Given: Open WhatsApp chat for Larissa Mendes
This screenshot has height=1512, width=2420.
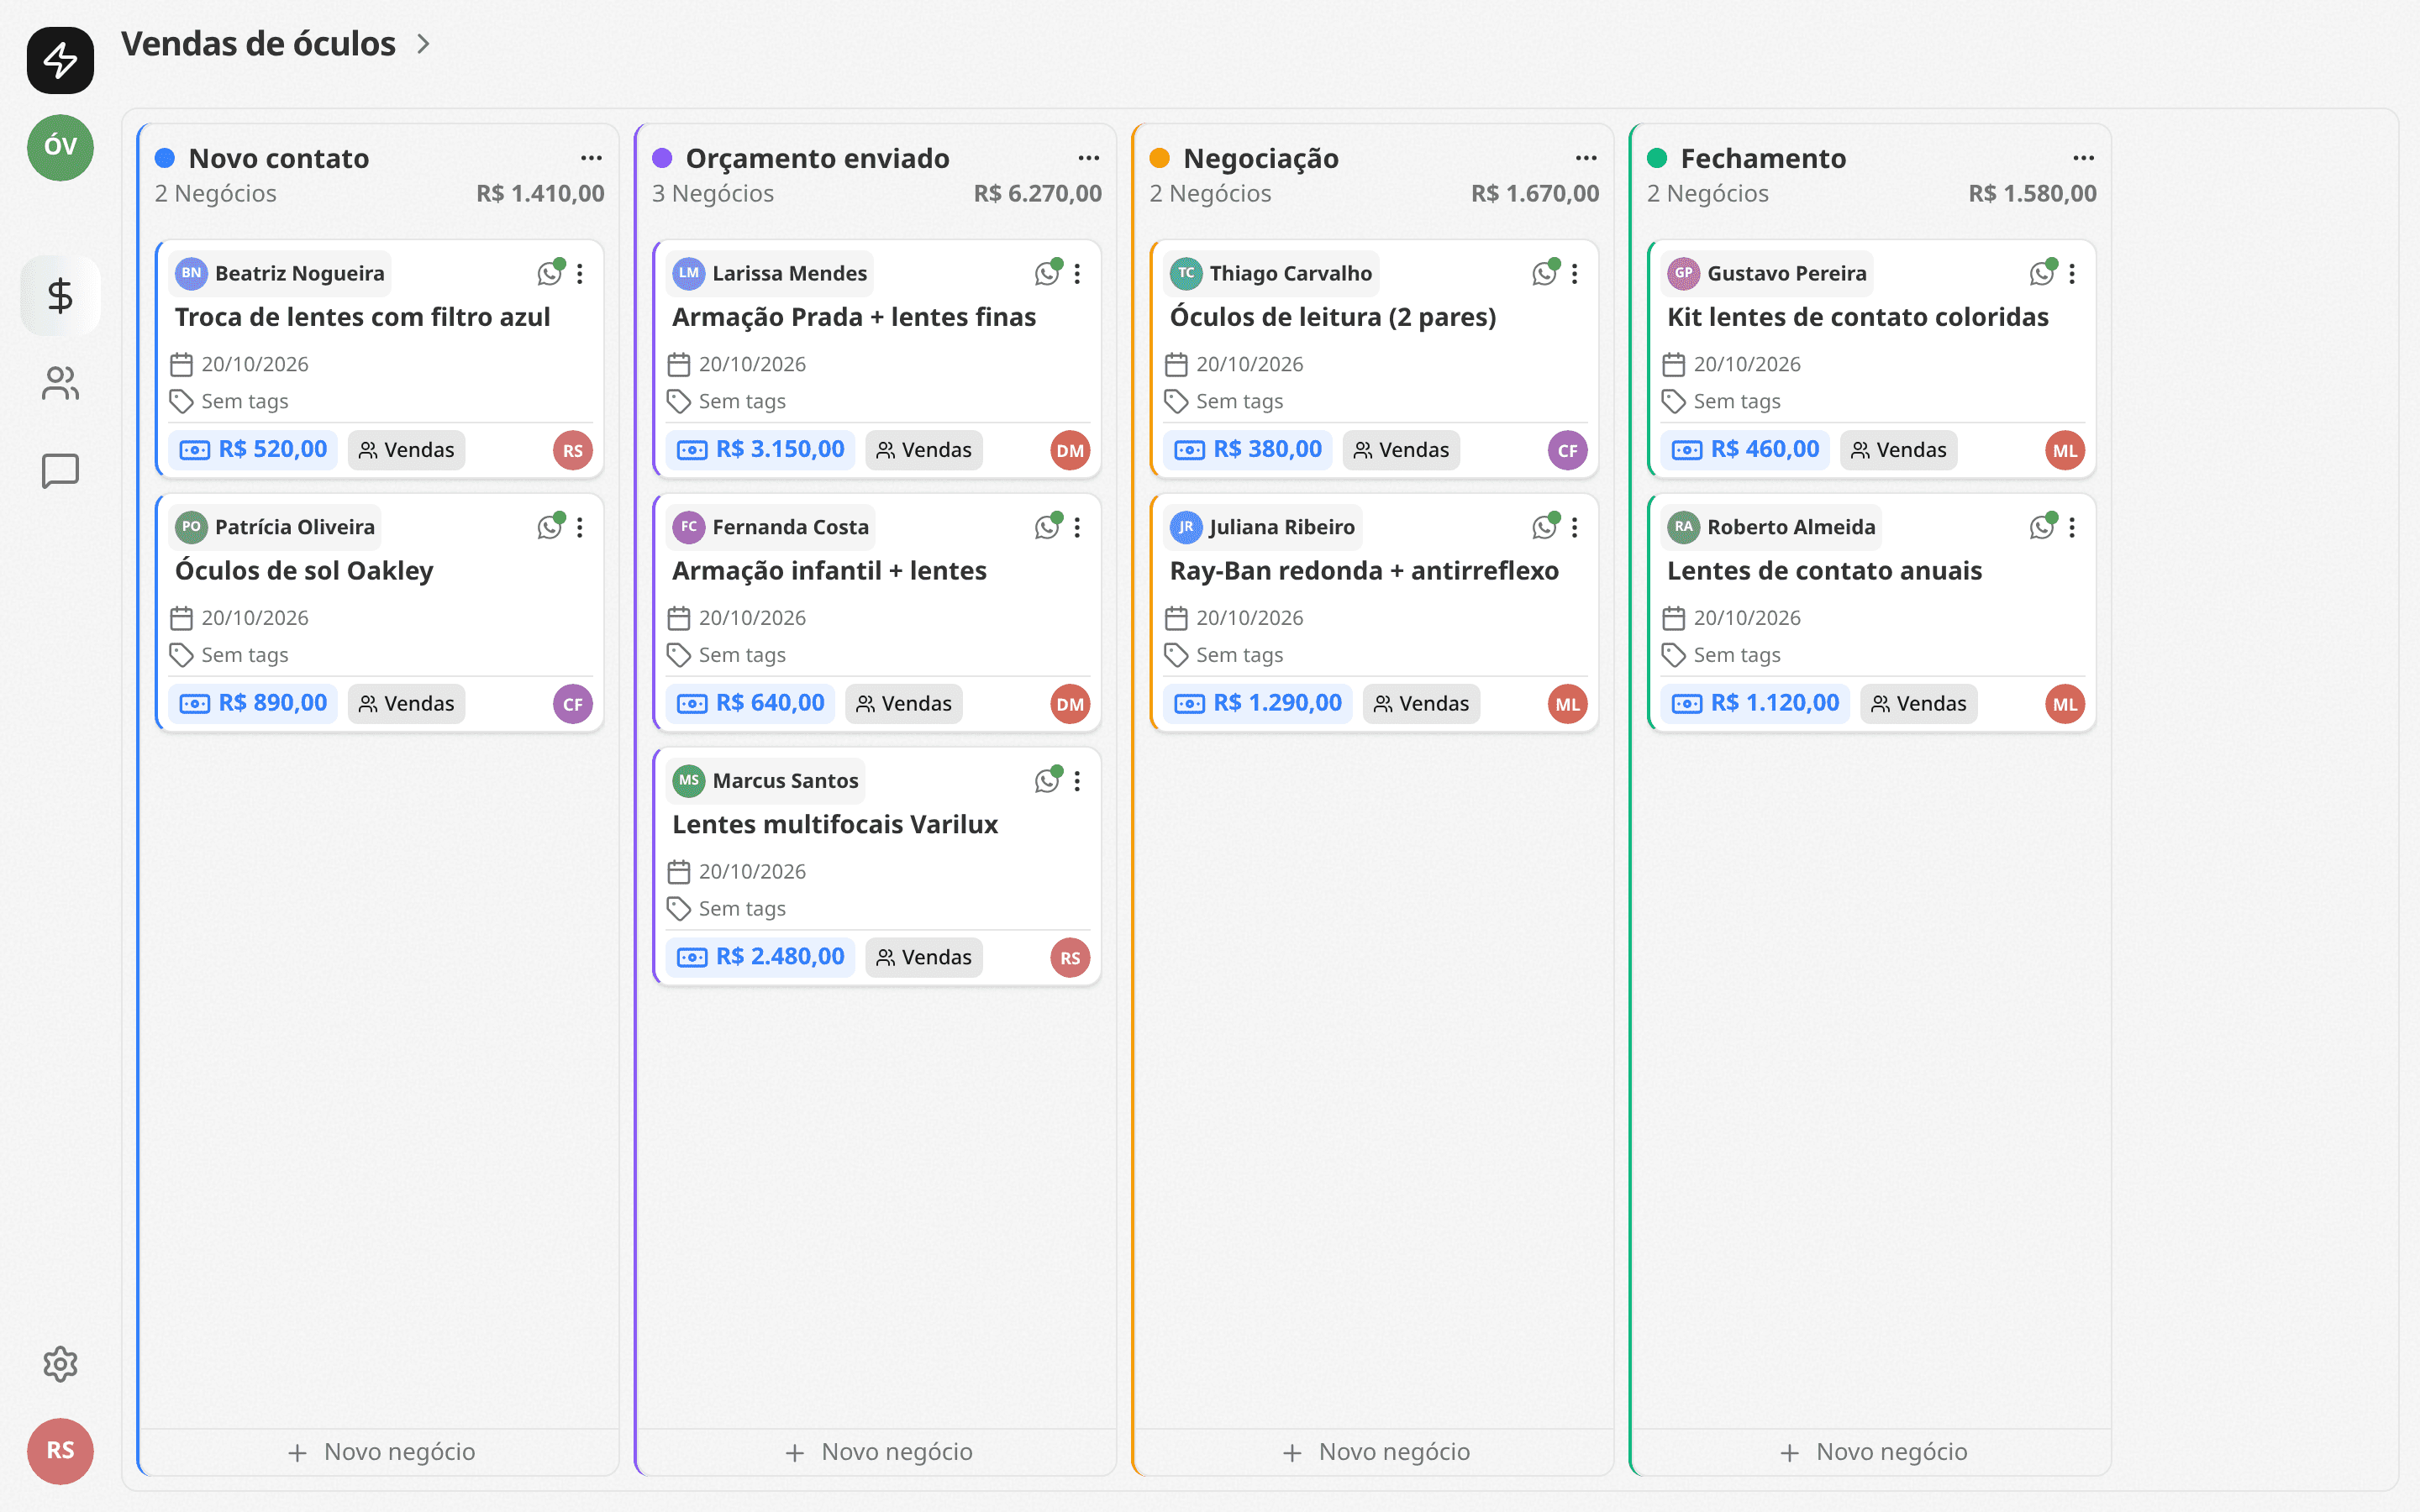Looking at the screenshot, I should 1047,273.
